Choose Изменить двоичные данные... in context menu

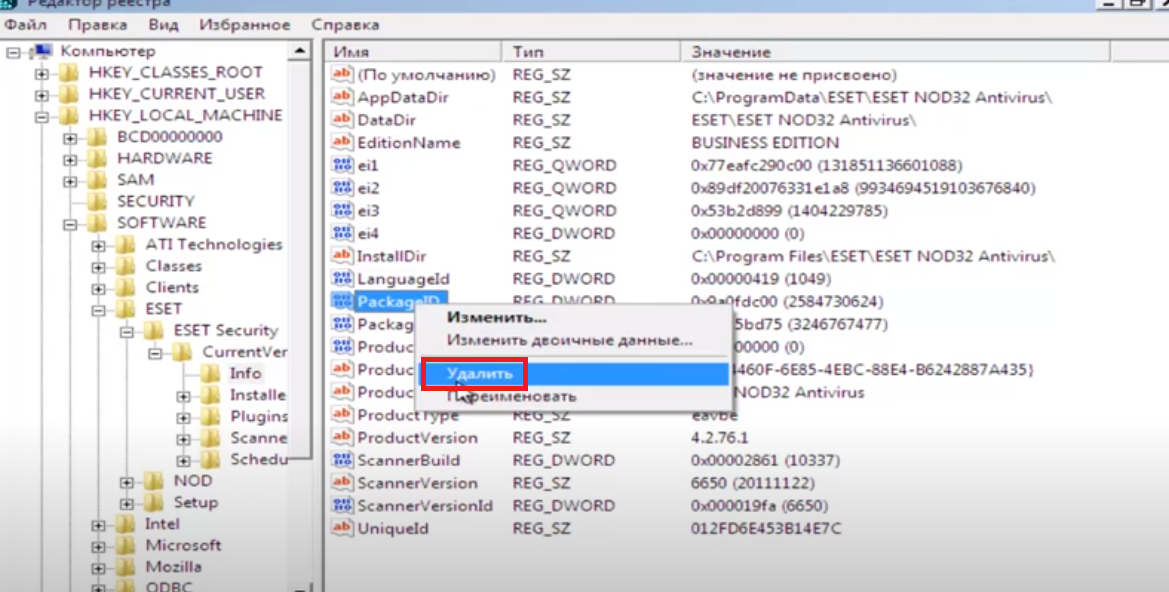570,340
